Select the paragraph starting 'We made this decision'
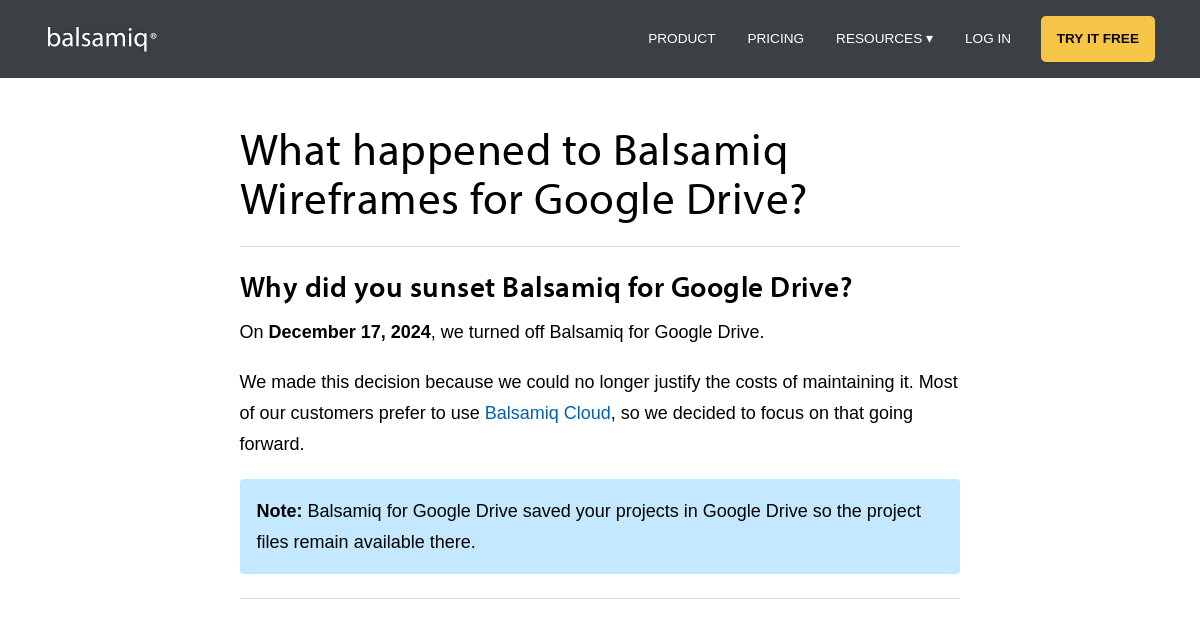The image size is (1200, 627). point(598,412)
